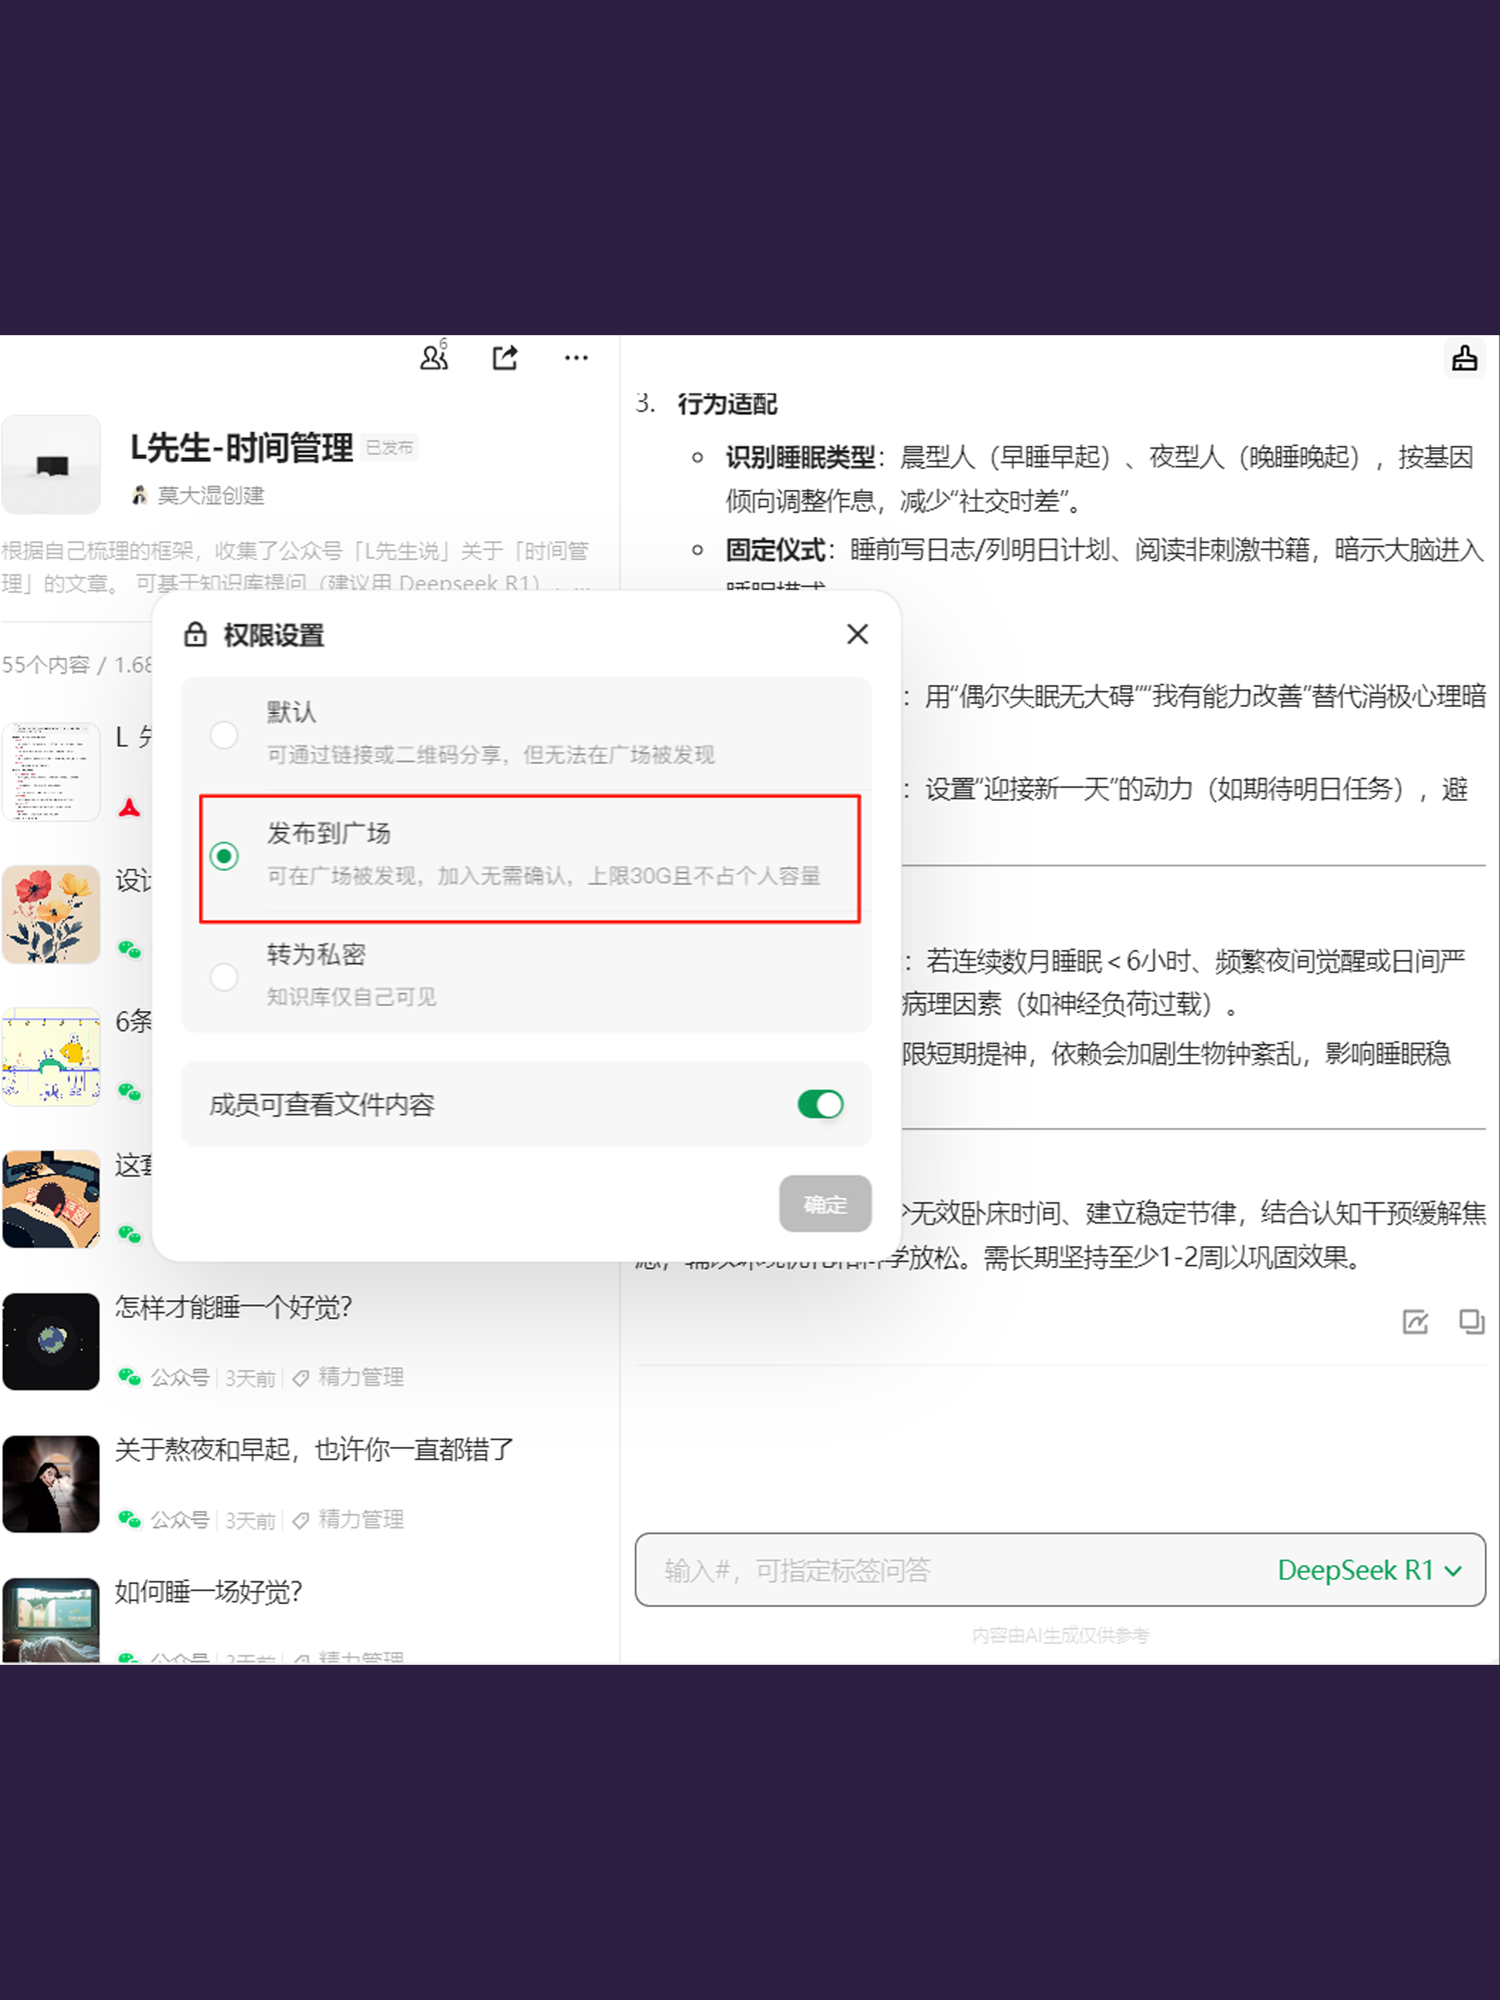Open the members icon in the header

click(x=434, y=356)
